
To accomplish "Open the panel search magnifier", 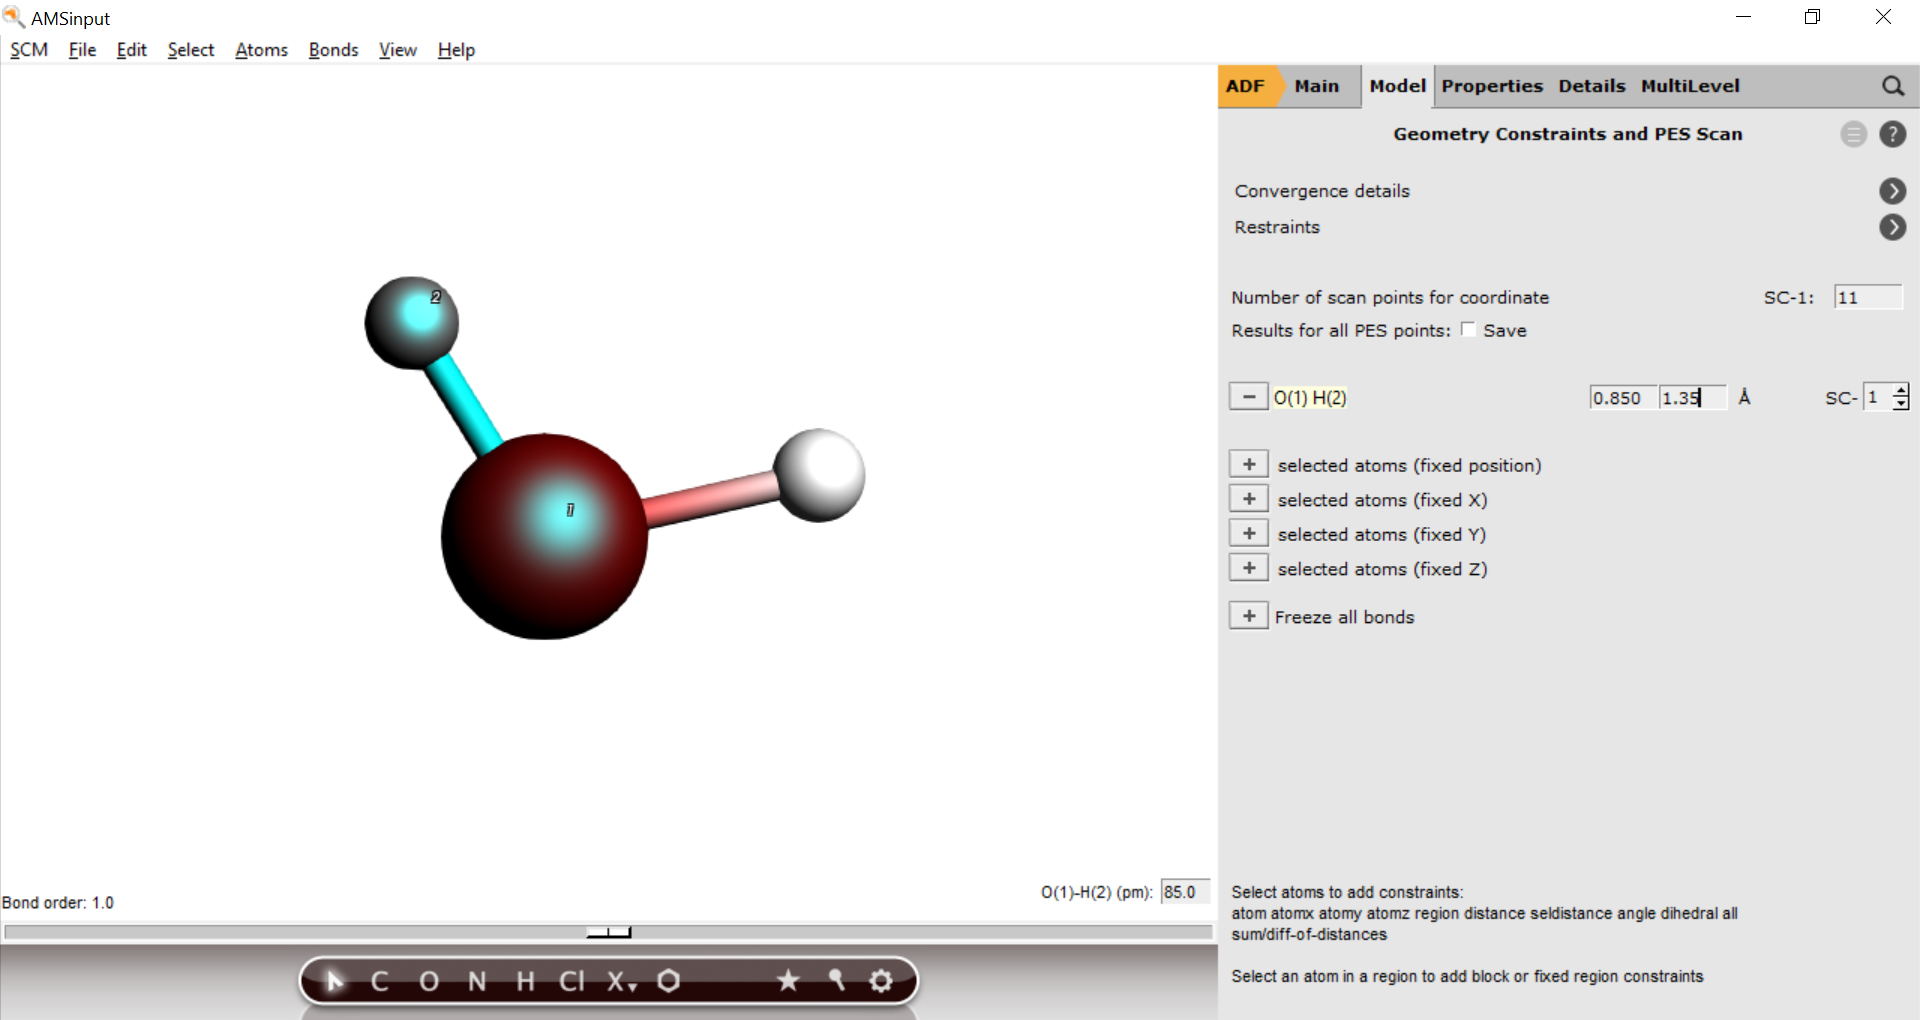I will pyautogui.click(x=1892, y=86).
